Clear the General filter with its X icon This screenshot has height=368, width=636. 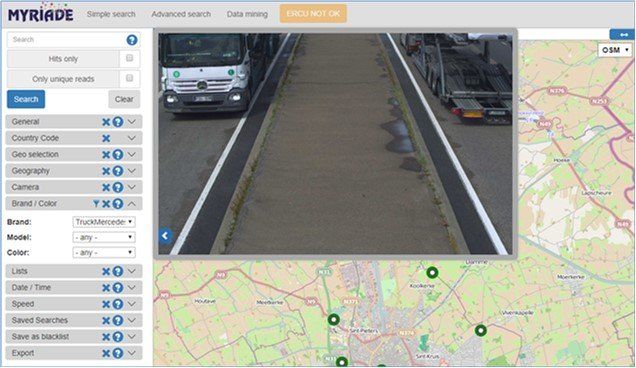click(106, 122)
